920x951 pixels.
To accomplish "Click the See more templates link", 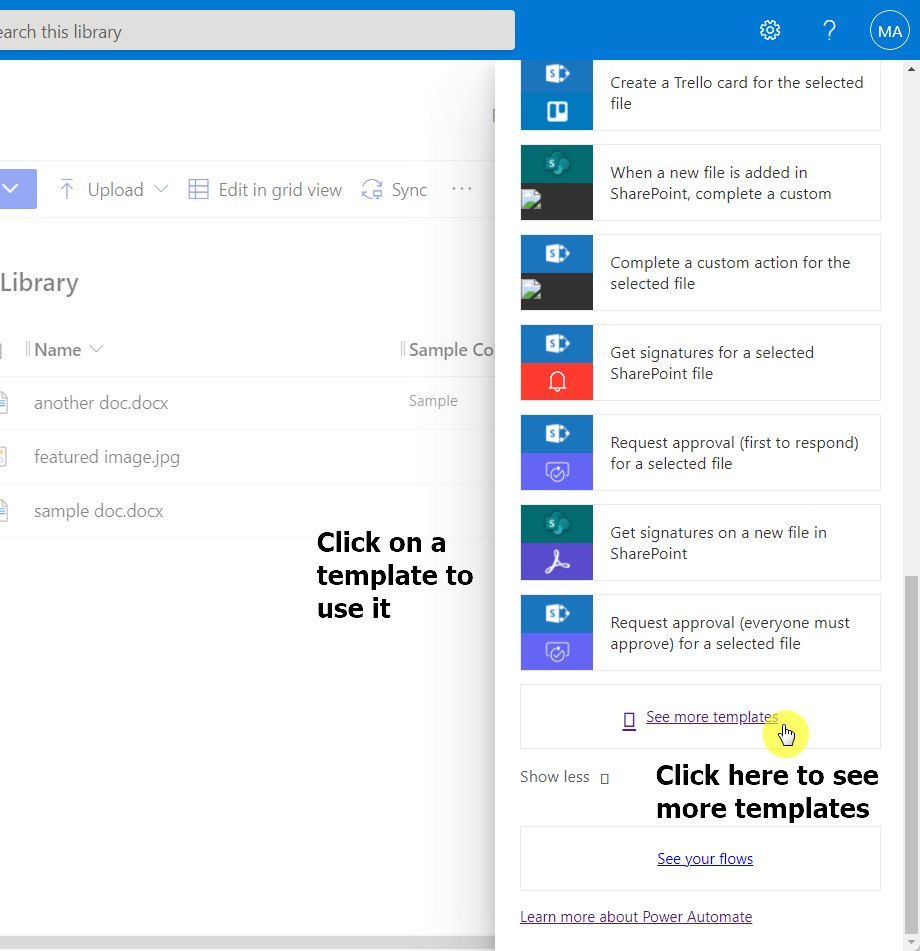I will click(x=711, y=717).
